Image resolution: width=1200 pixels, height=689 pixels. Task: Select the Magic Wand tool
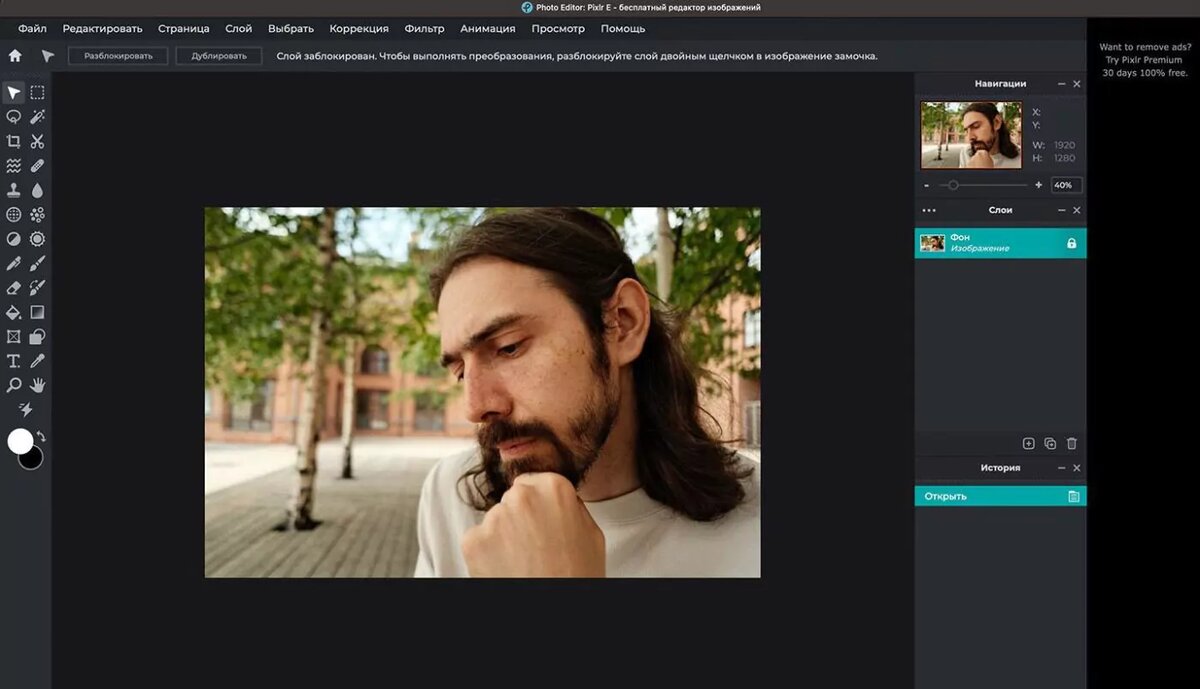[x=37, y=117]
